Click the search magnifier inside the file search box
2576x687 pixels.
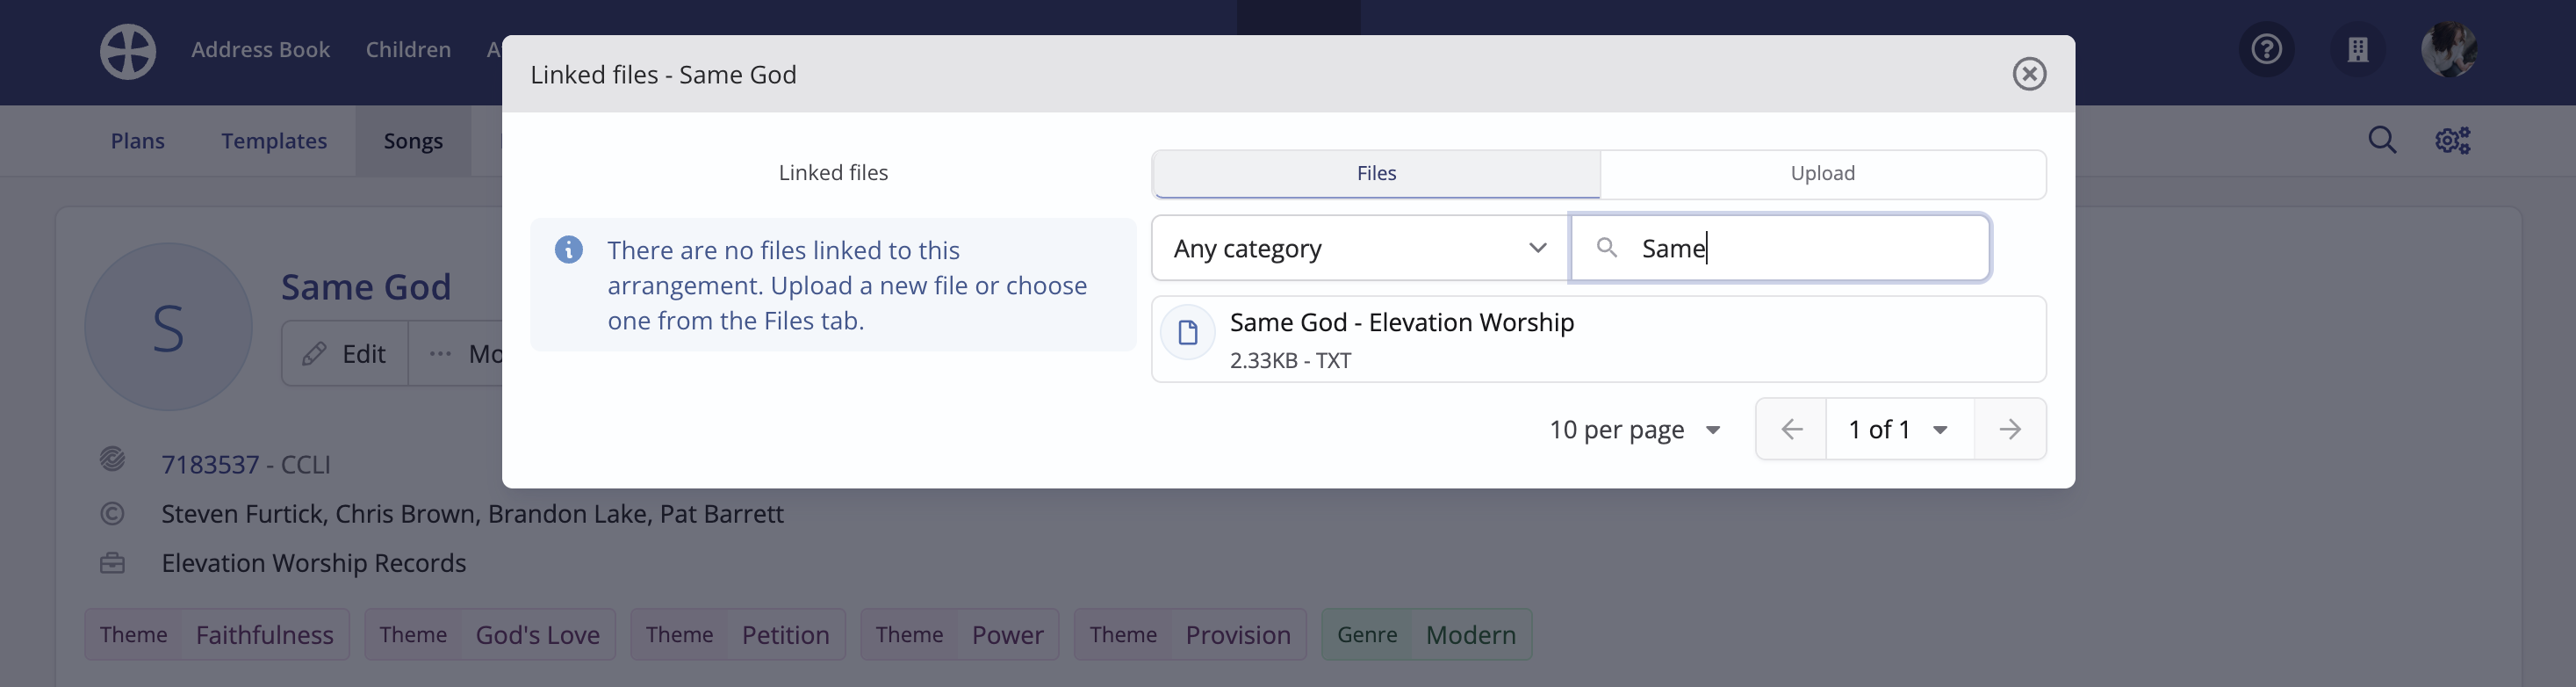pyautogui.click(x=1607, y=247)
